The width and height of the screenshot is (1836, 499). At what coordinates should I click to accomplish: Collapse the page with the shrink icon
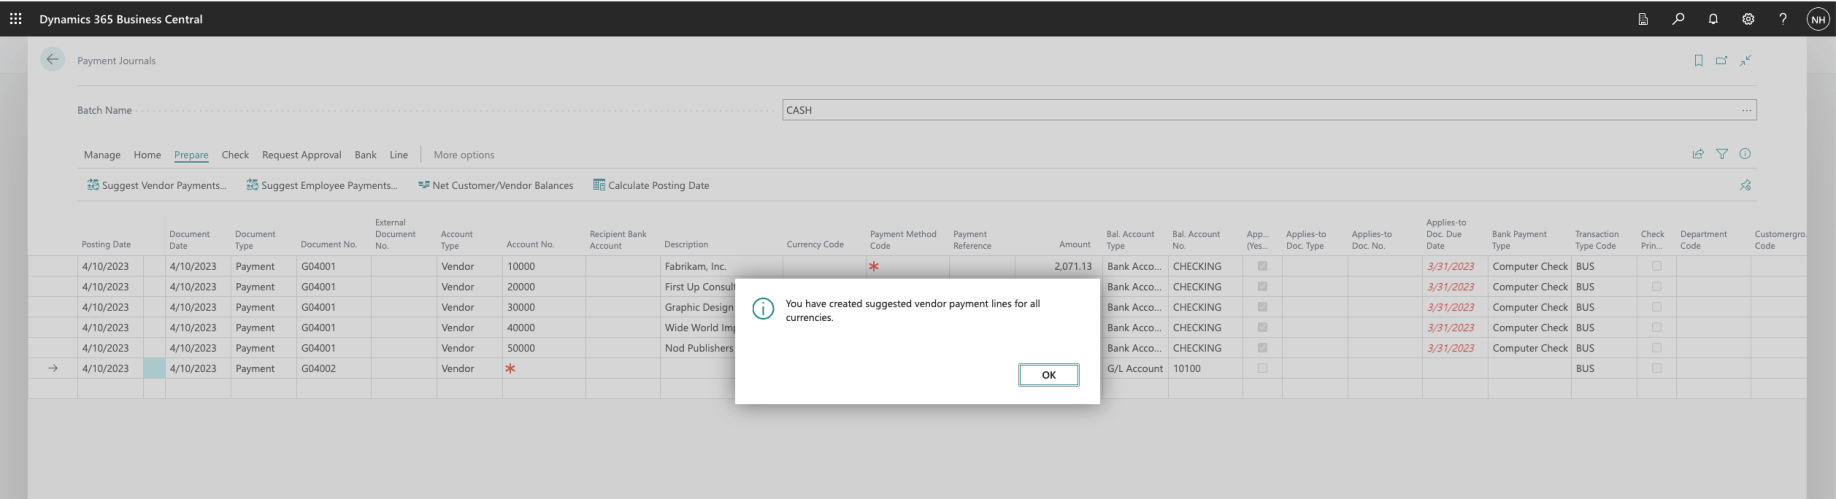pos(1745,61)
